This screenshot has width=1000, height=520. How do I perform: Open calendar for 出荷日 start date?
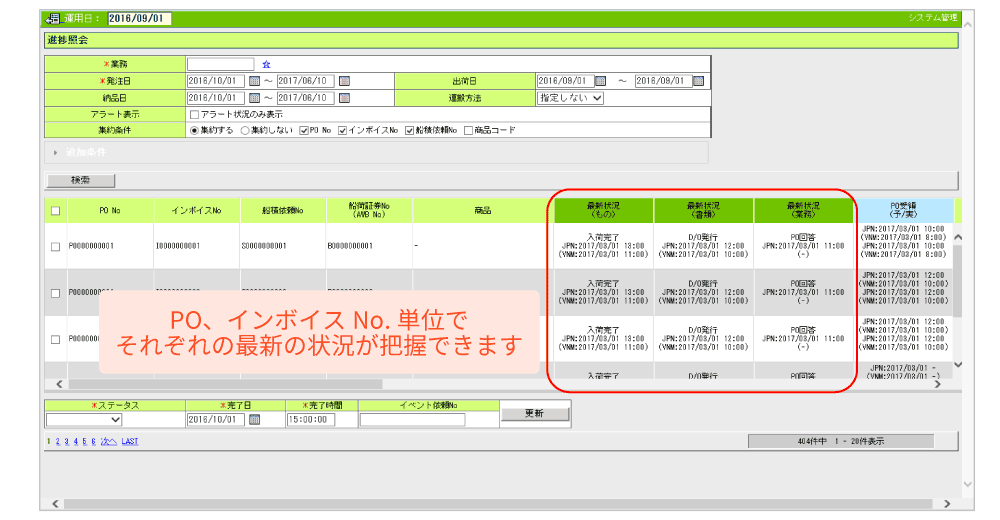click(601, 81)
